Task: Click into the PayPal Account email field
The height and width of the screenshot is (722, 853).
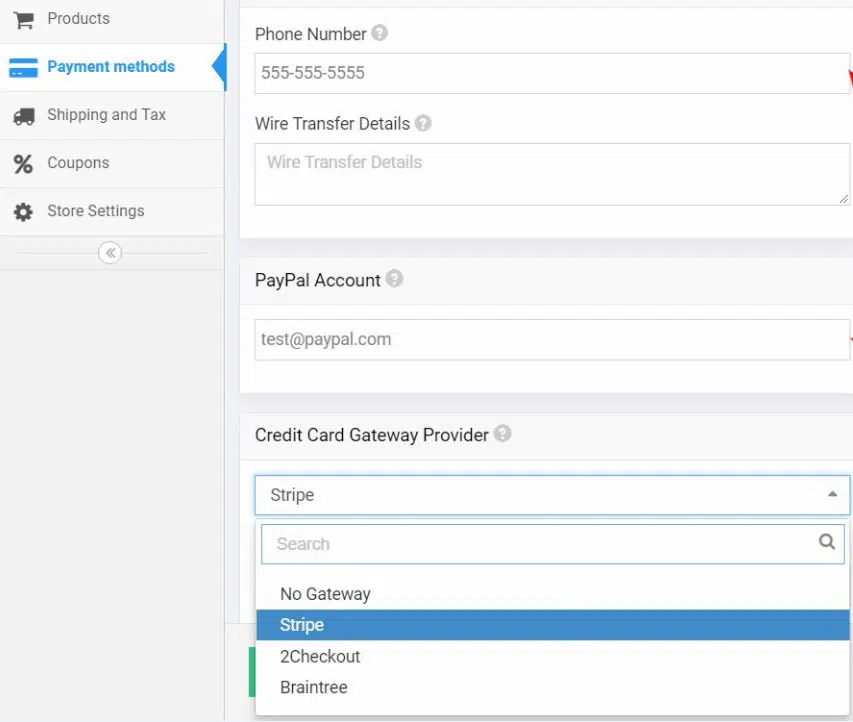Action: coord(550,340)
